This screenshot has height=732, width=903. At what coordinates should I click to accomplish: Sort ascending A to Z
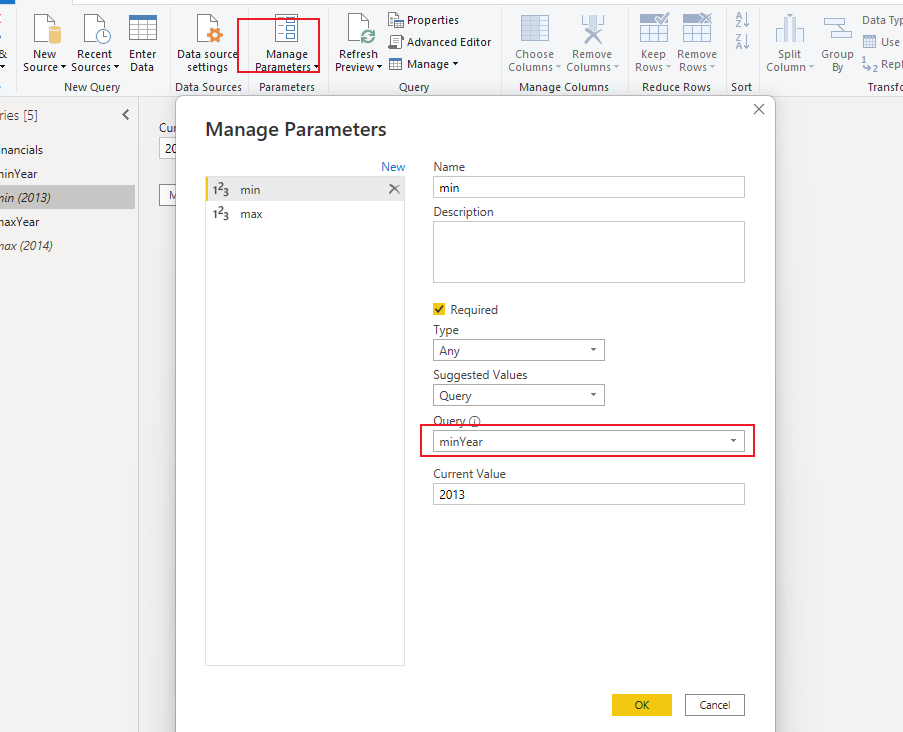point(742,20)
